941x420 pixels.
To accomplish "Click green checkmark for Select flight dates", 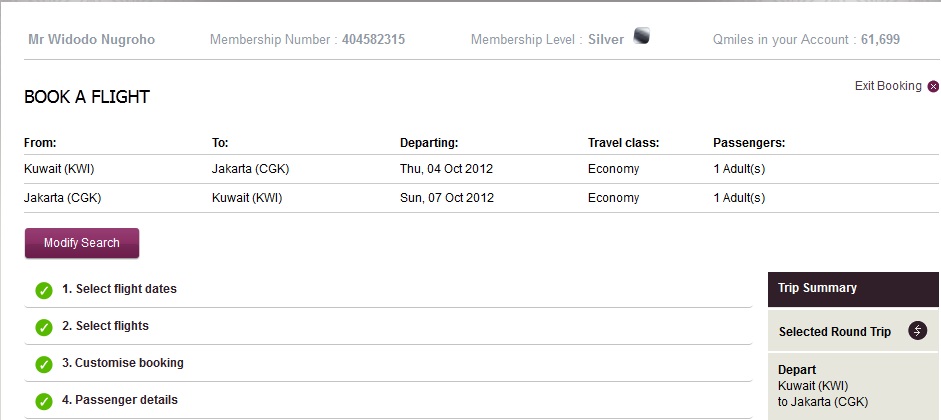I will click(x=44, y=290).
